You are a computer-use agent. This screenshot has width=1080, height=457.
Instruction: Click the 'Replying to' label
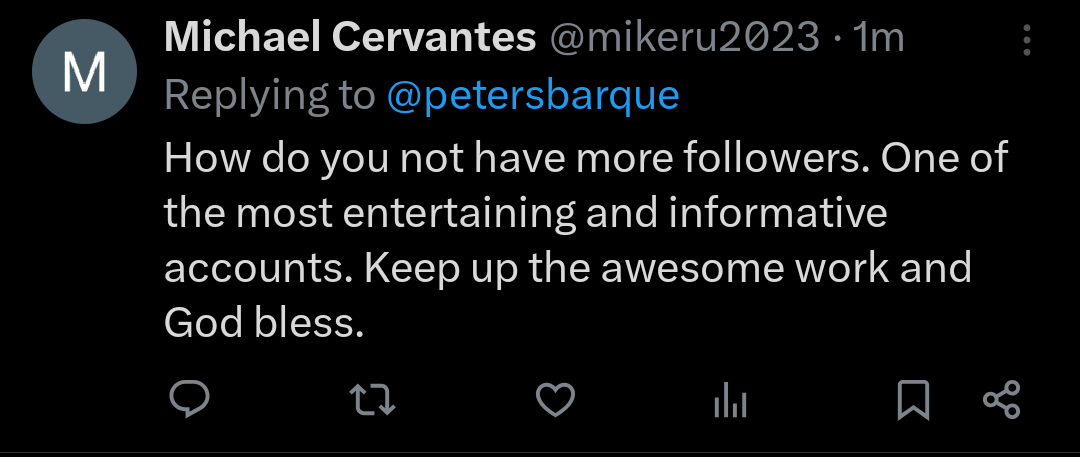269,95
